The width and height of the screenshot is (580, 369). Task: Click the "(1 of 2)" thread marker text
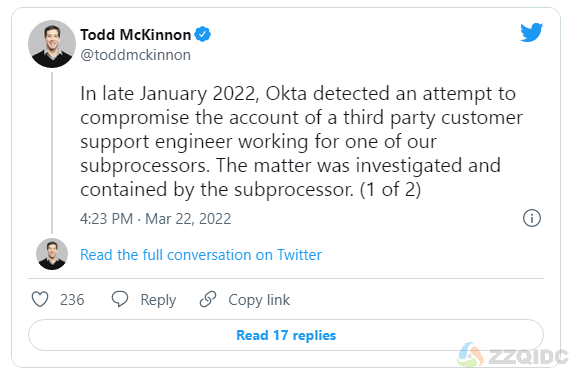click(390, 190)
